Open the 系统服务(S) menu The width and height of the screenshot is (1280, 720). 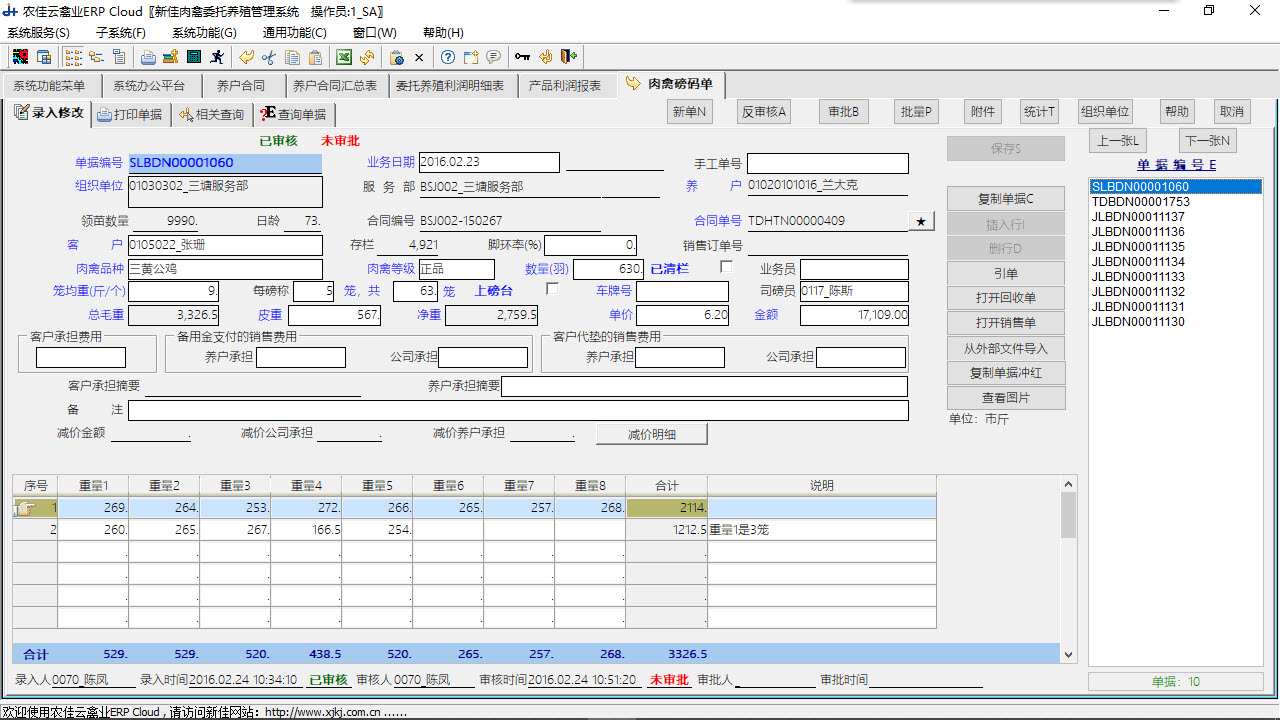click(x=38, y=33)
